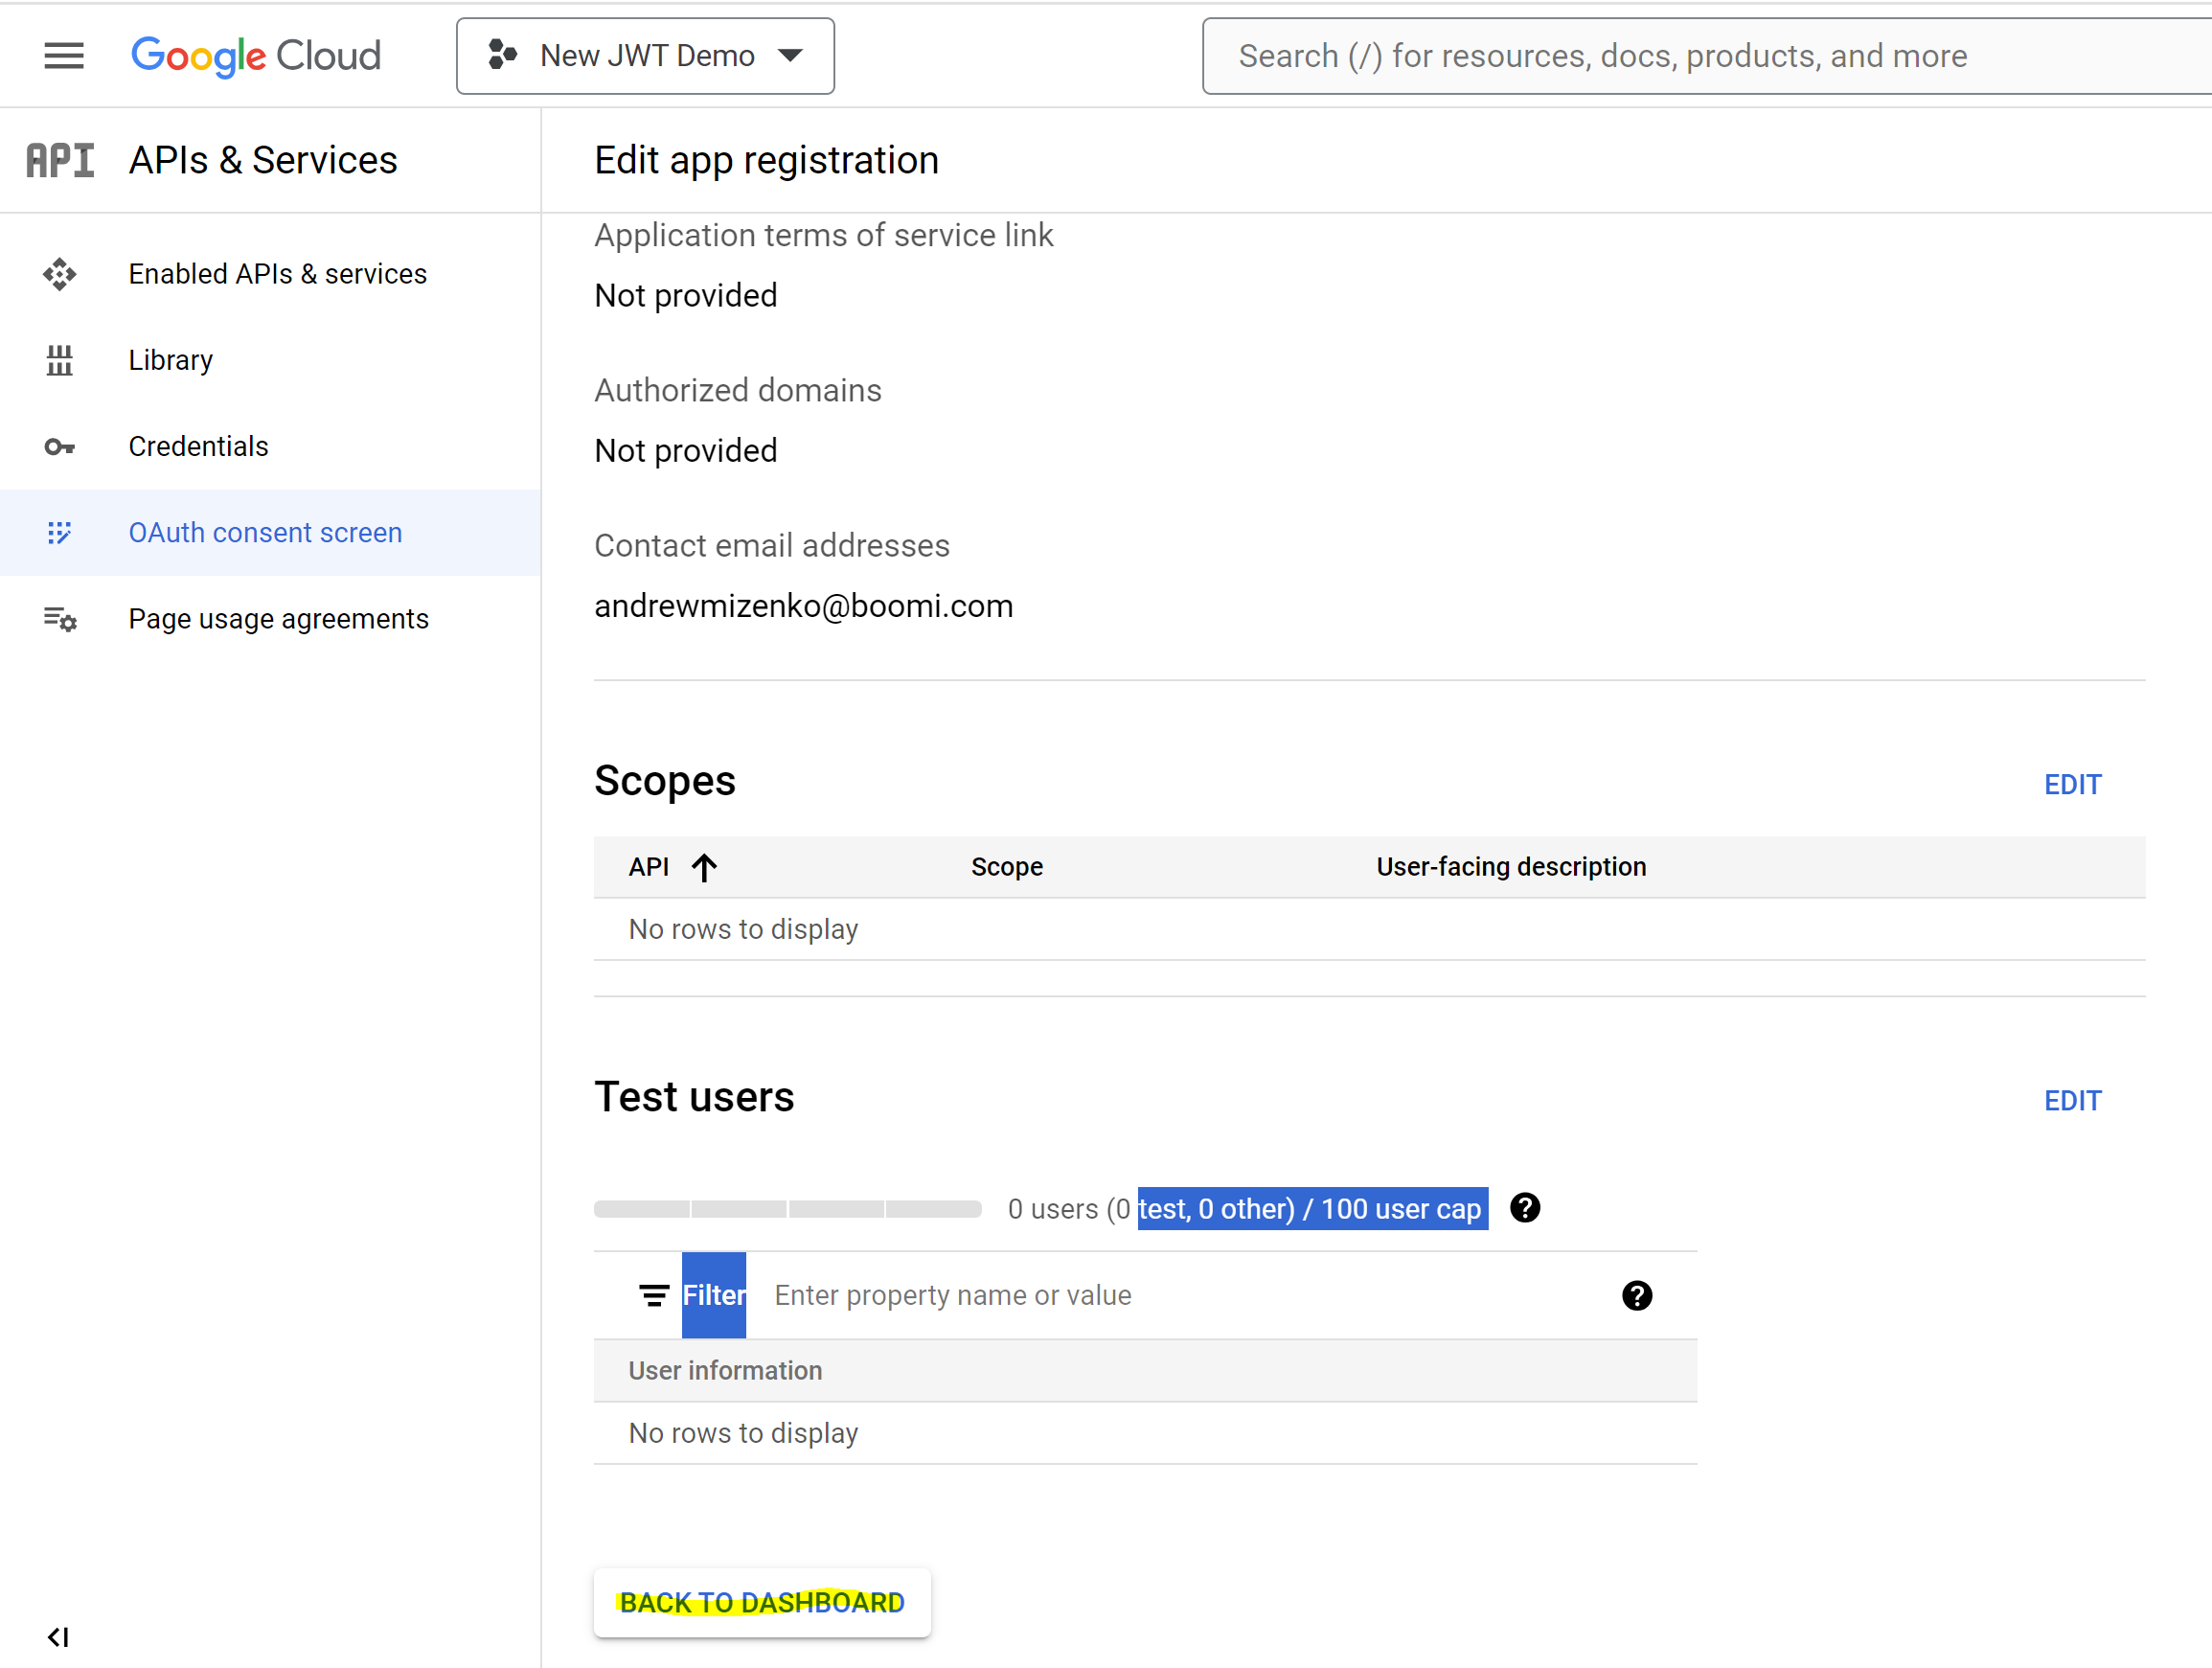Click the test user cap progress bar
Screen dimensions: 2212x1668
coord(787,1208)
